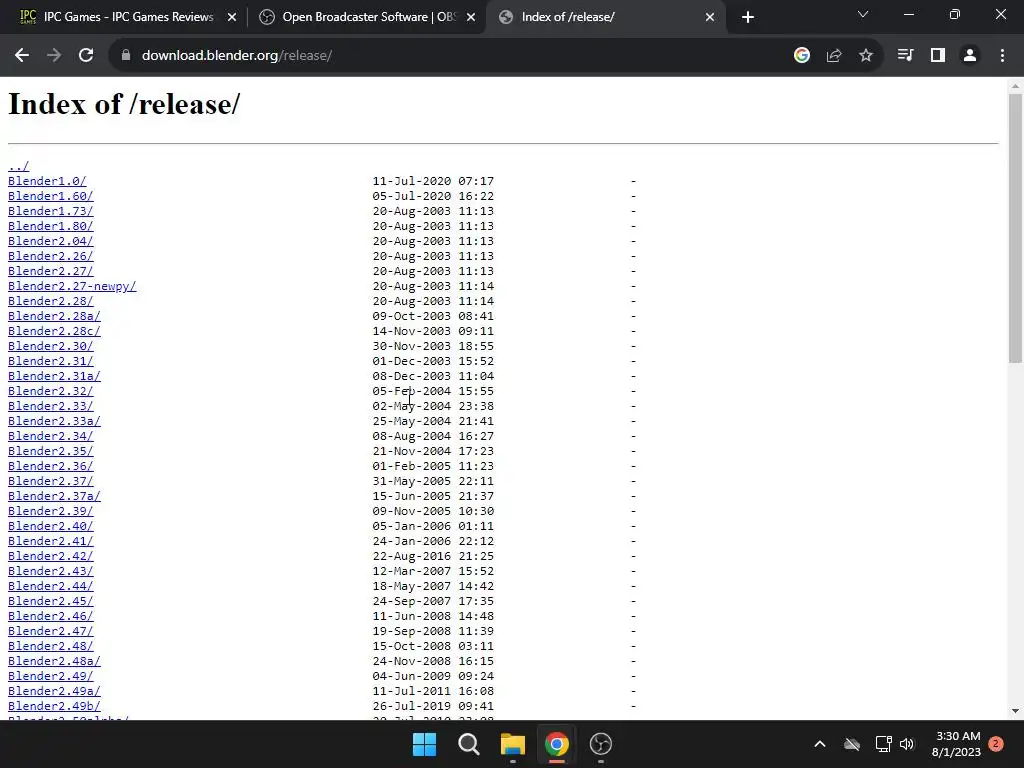Open the Blender2.33/ directory
The height and width of the screenshot is (768, 1024).
50,406
